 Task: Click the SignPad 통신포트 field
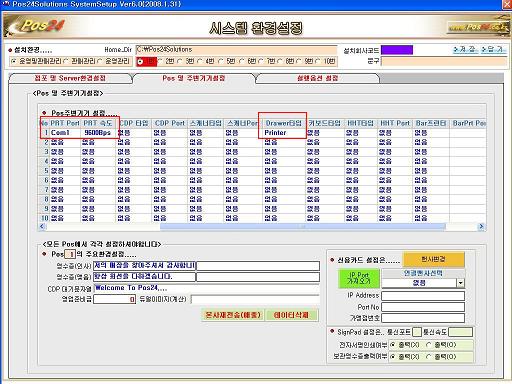tap(417, 332)
